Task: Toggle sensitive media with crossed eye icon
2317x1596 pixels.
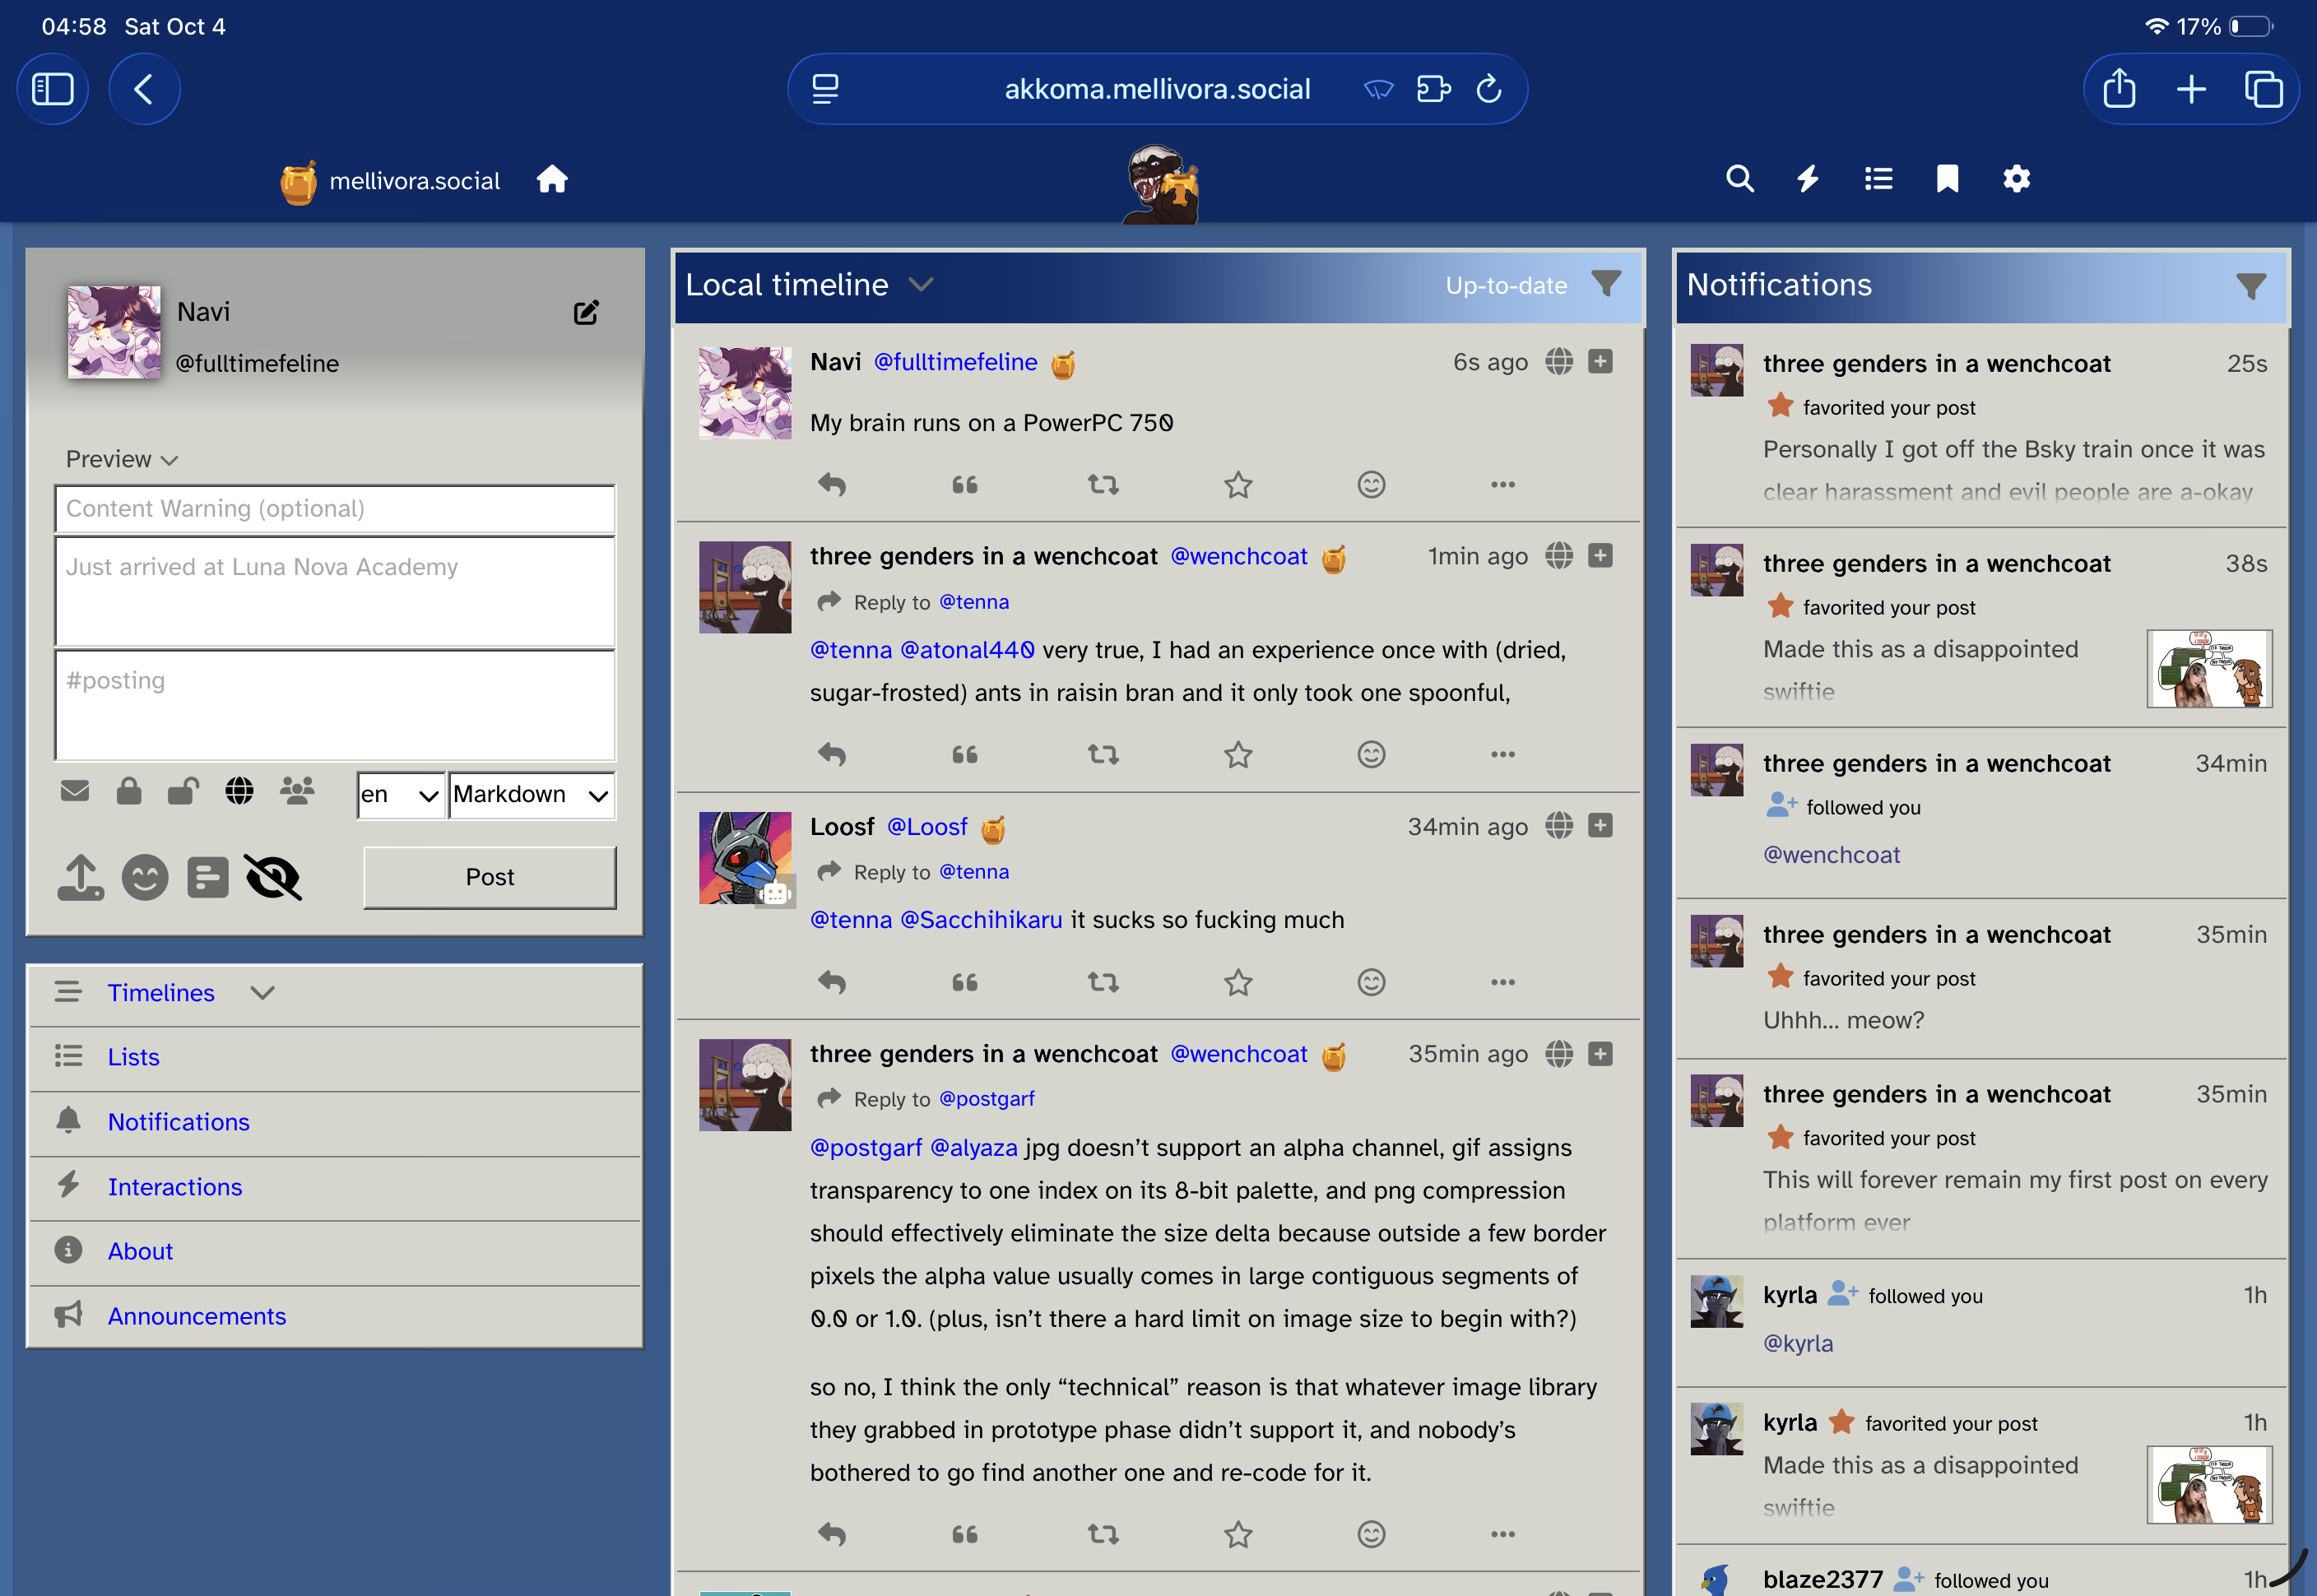Action: point(273,877)
